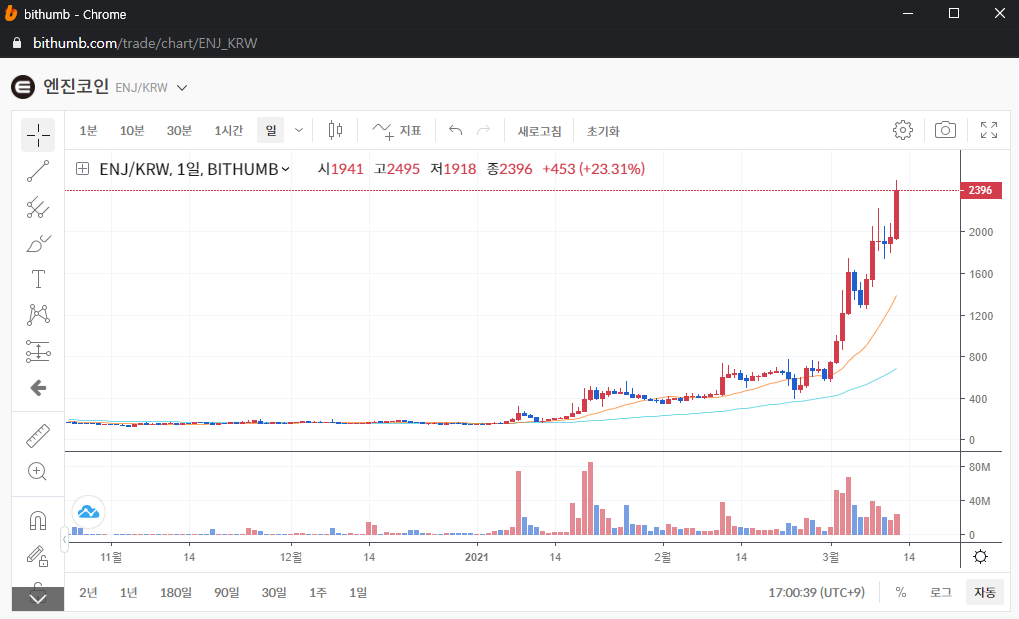The height and width of the screenshot is (619, 1019).
Task: Click the cloud icon on chart
Action: (x=88, y=512)
